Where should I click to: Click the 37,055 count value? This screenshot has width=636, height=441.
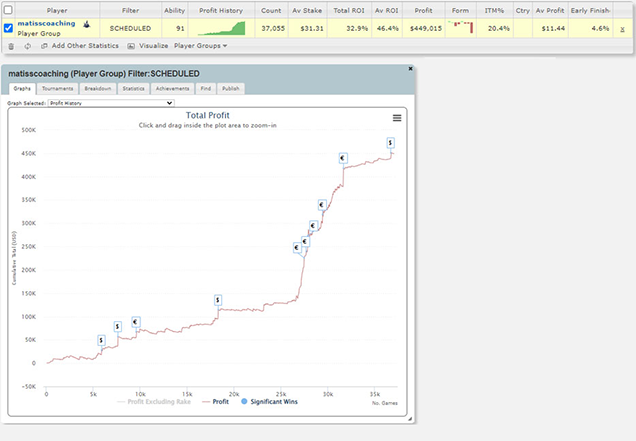pyautogui.click(x=273, y=28)
